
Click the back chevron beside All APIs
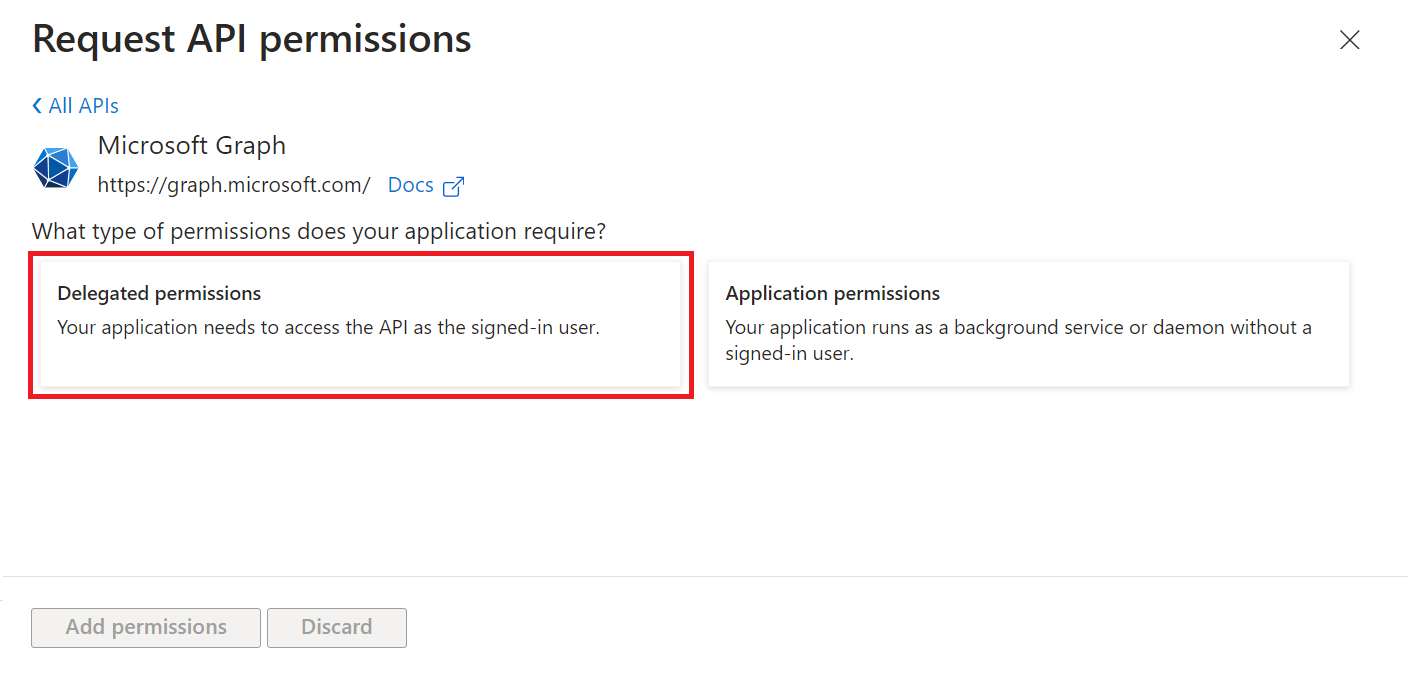tap(37, 106)
